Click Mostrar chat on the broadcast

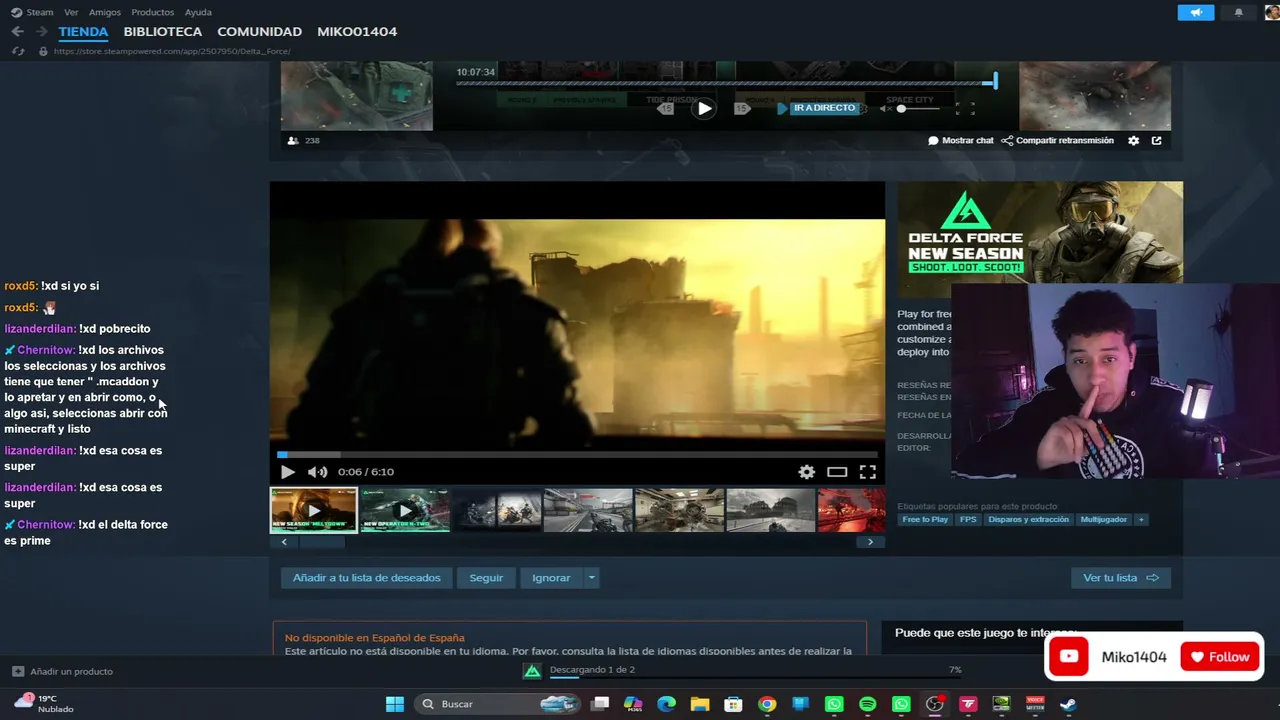coord(961,141)
